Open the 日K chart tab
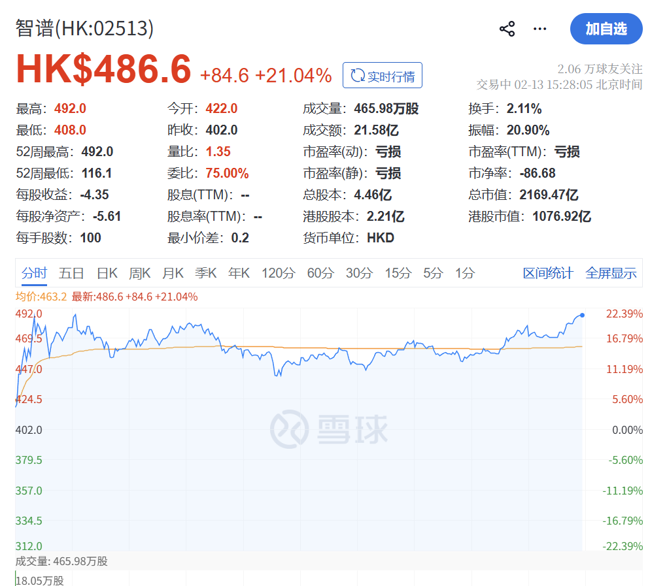The width and height of the screenshot is (667, 586). tap(107, 273)
